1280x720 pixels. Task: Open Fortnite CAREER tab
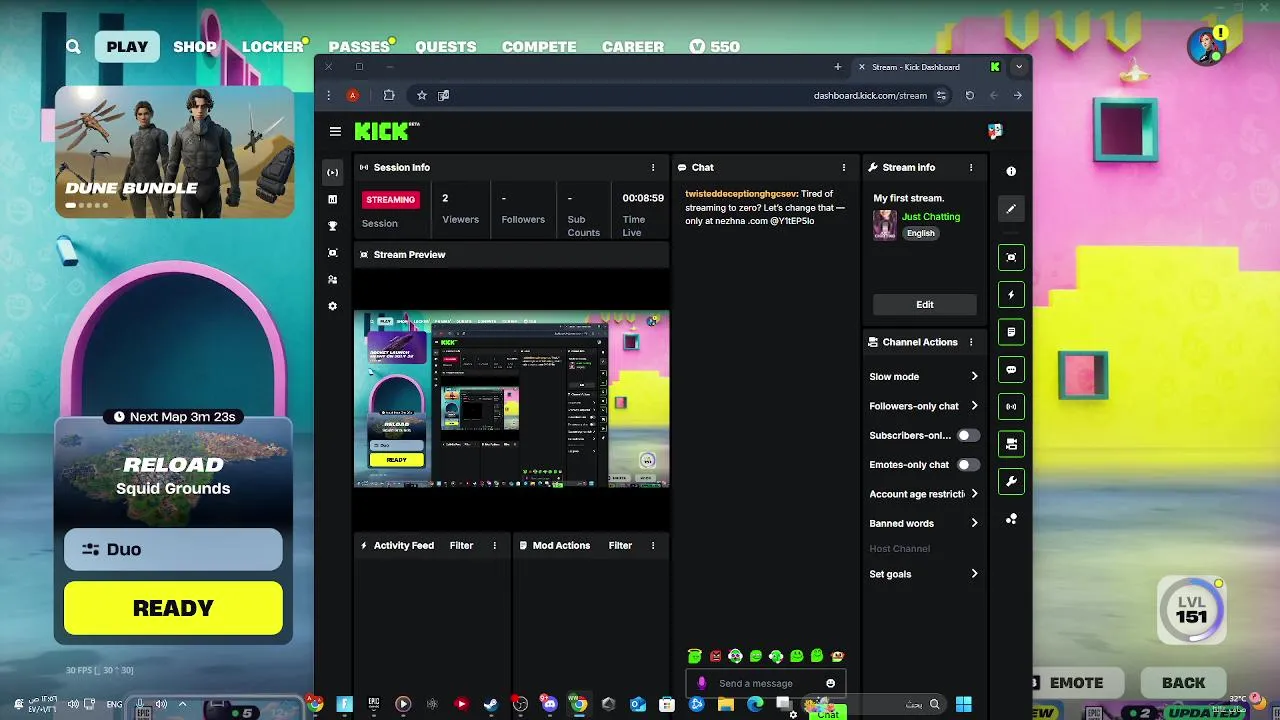click(633, 46)
